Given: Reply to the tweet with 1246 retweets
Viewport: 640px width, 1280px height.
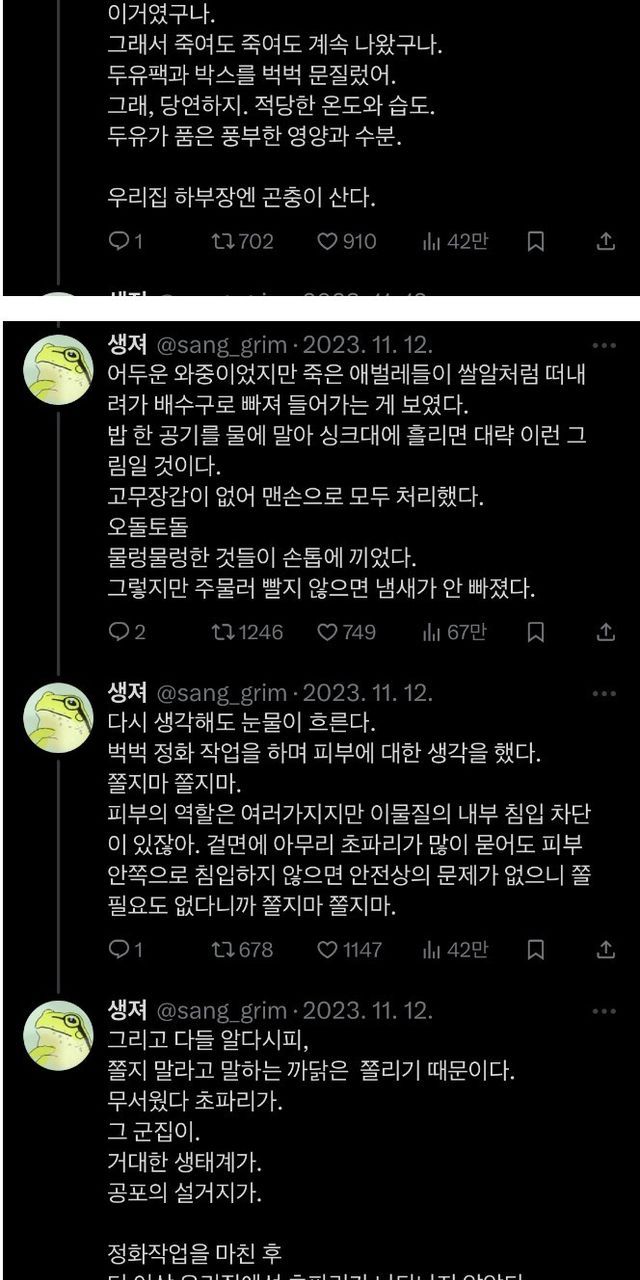Looking at the screenshot, I should (118, 632).
